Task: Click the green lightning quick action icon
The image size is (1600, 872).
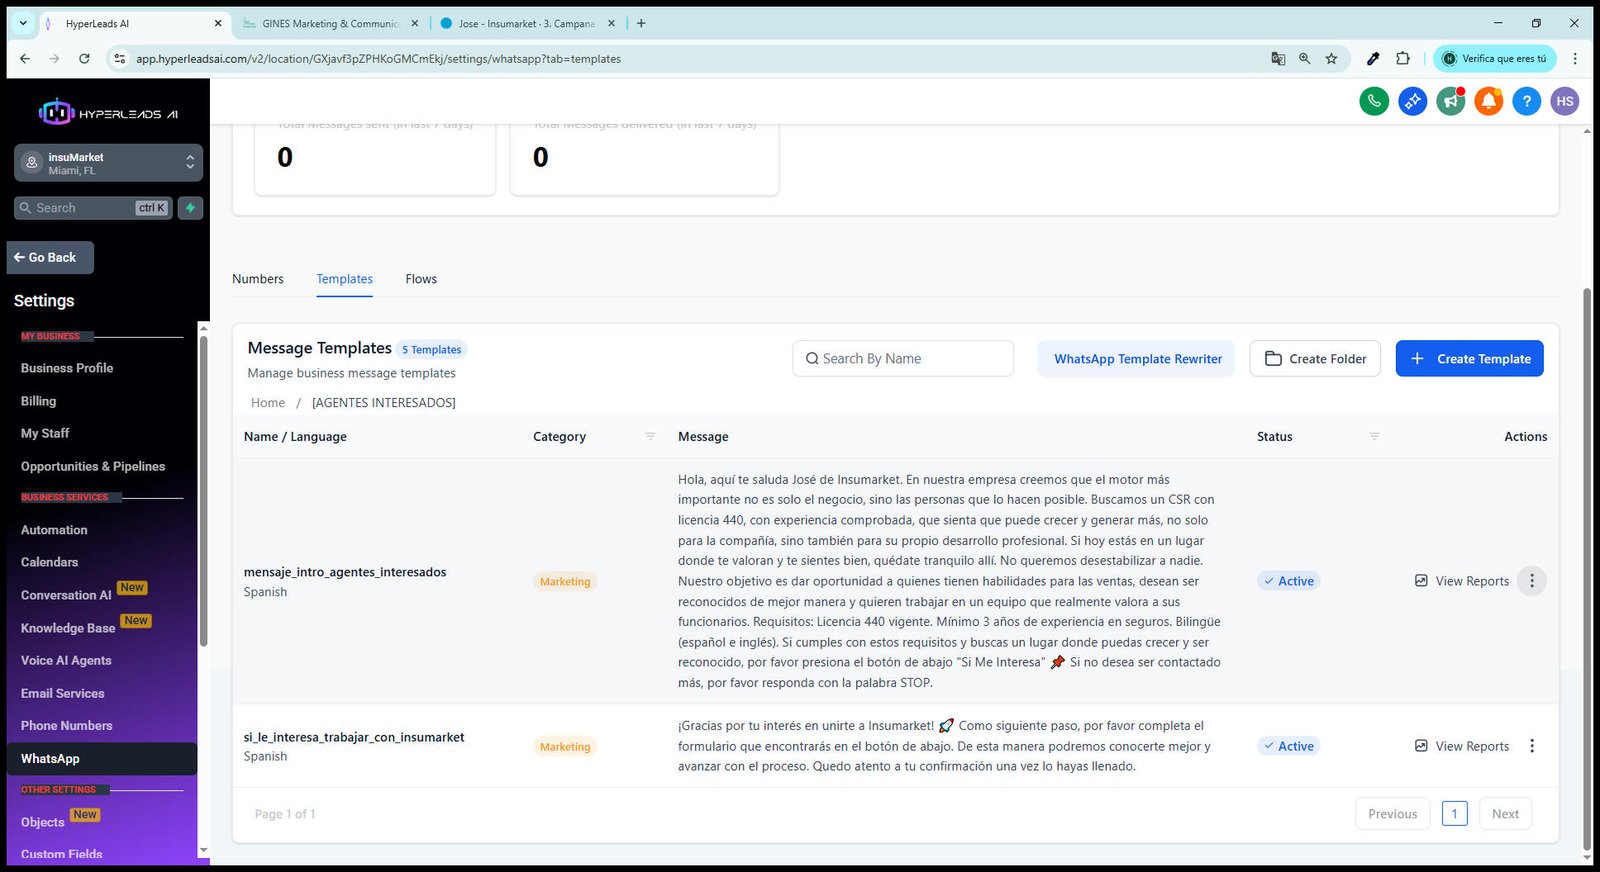Action: click(190, 208)
